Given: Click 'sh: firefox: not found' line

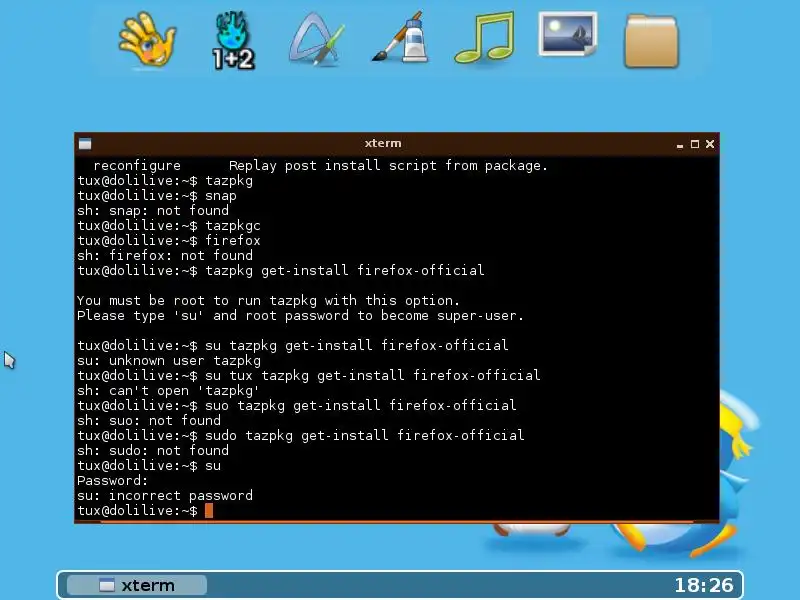Looking at the screenshot, I should tap(165, 255).
